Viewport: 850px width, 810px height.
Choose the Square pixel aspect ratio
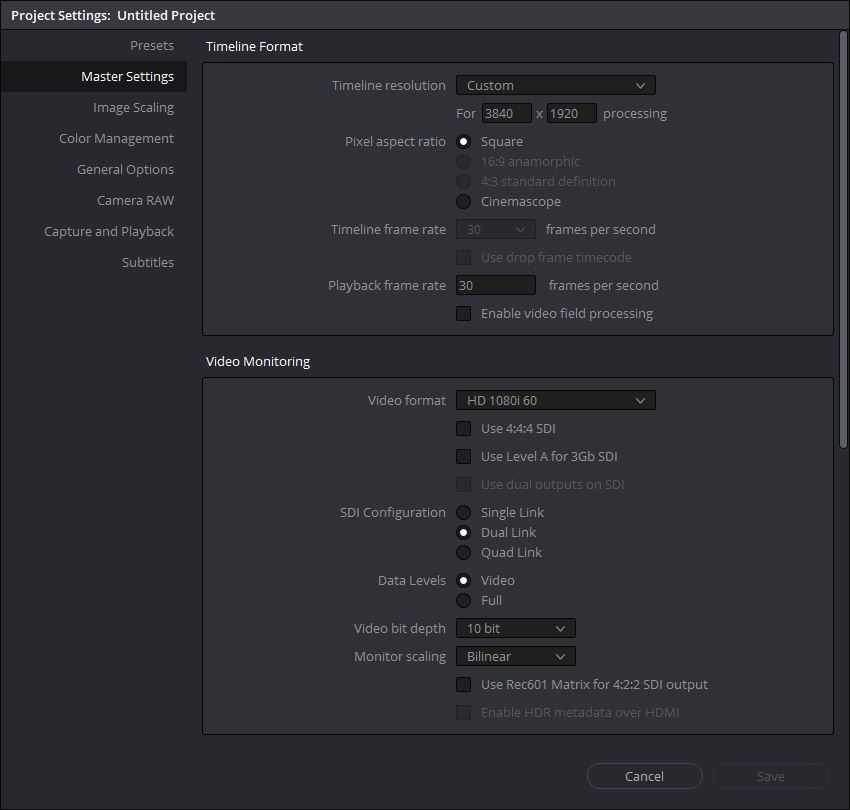click(463, 142)
